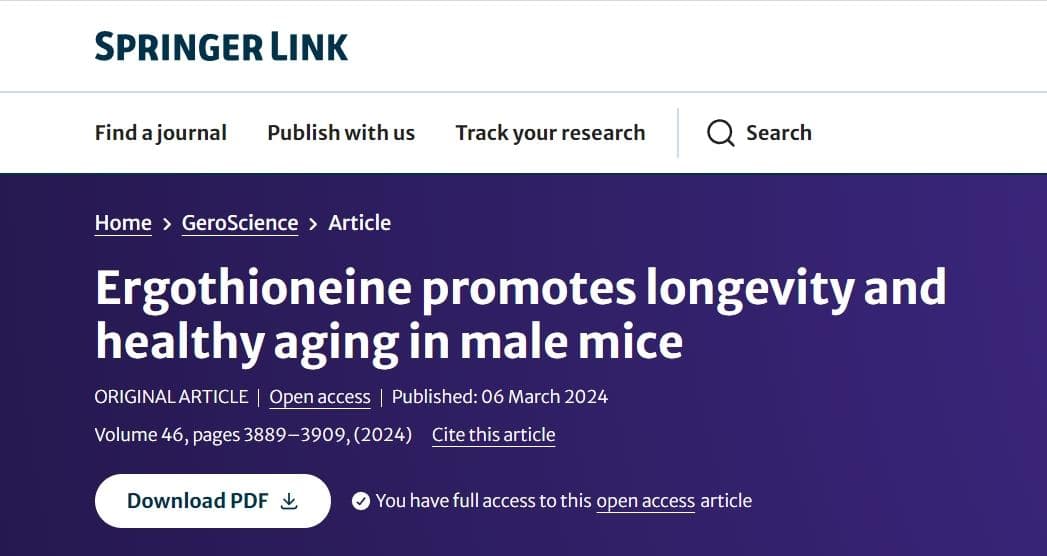The width and height of the screenshot is (1047, 556).
Task: Open Cite this article link
Action: [493, 435]
